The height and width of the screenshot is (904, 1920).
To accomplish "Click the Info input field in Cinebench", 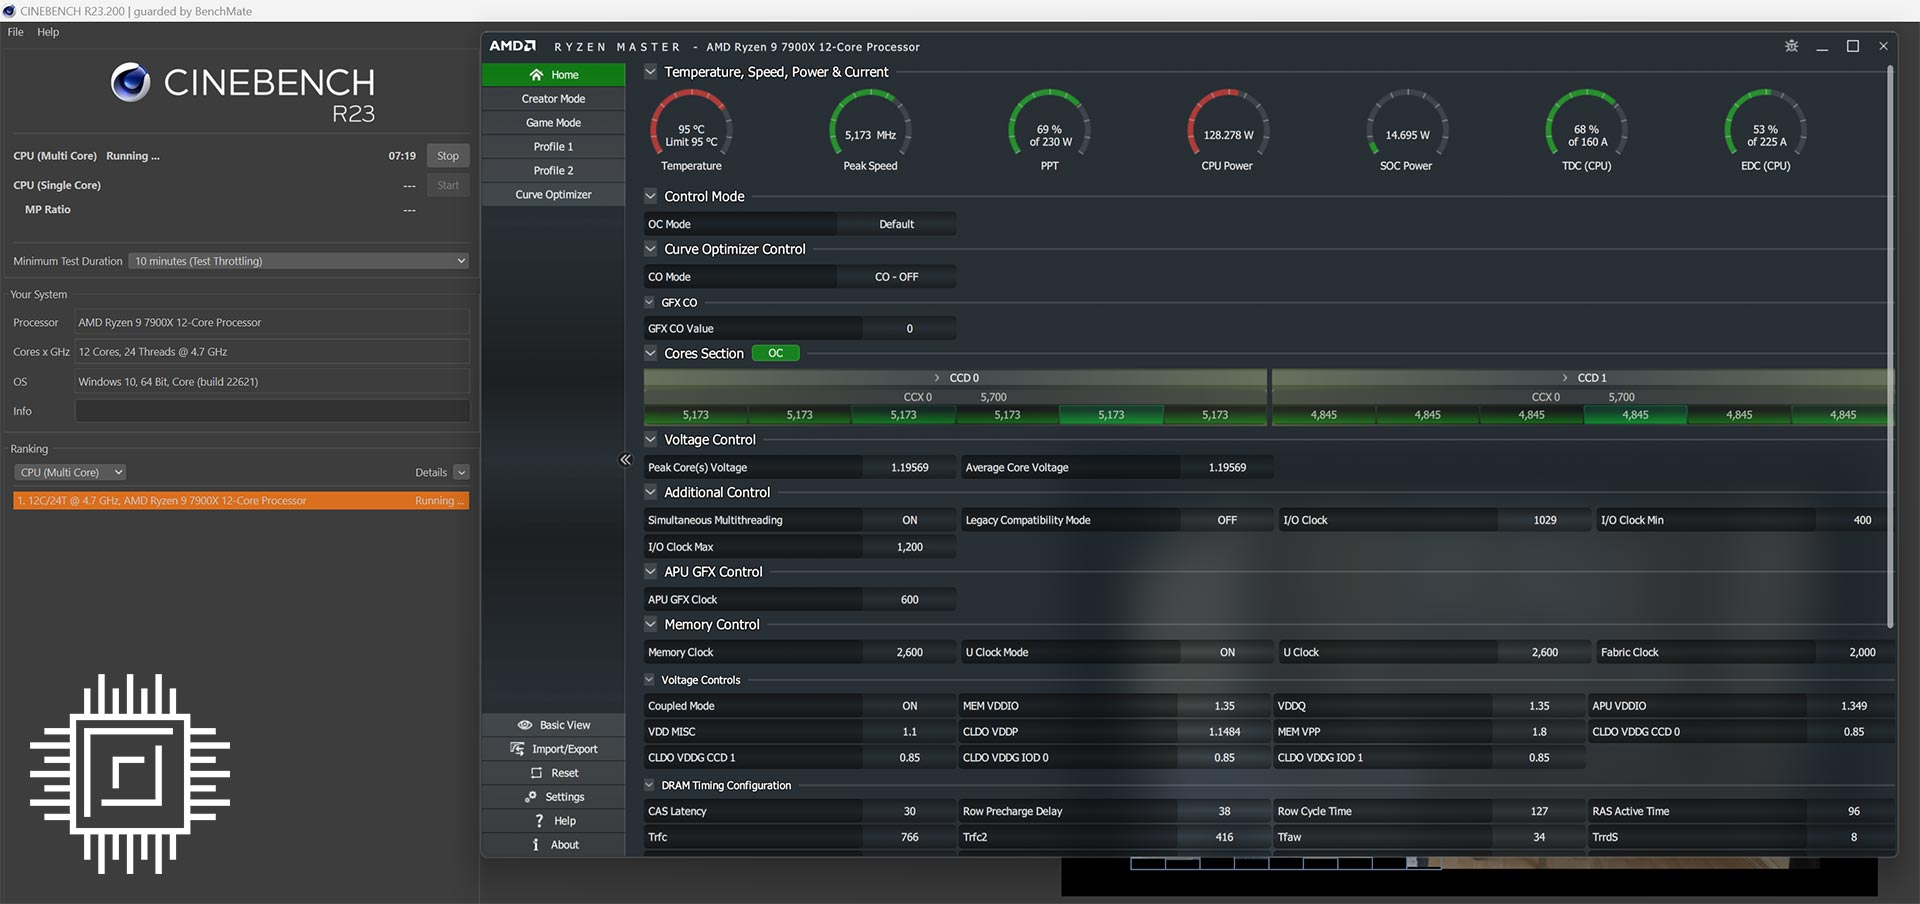I will coord(272,411).
